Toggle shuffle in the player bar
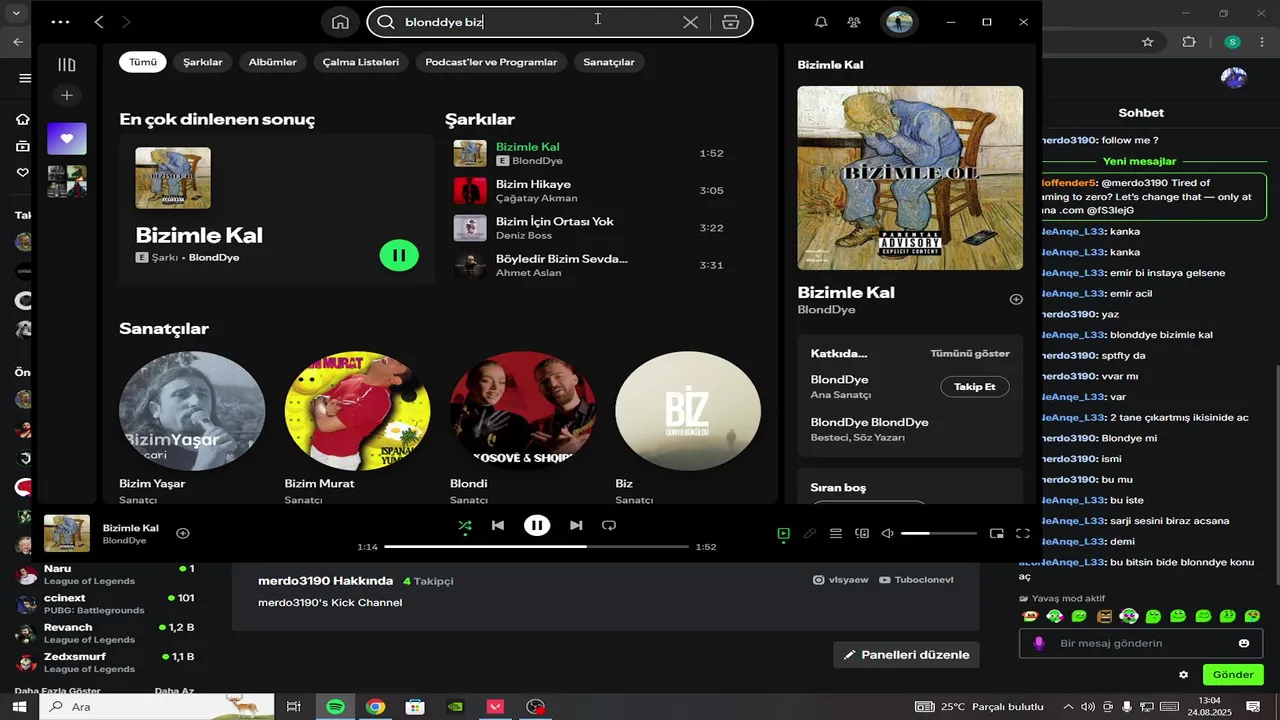1280x720 pixels. click(x=465, y=525)
